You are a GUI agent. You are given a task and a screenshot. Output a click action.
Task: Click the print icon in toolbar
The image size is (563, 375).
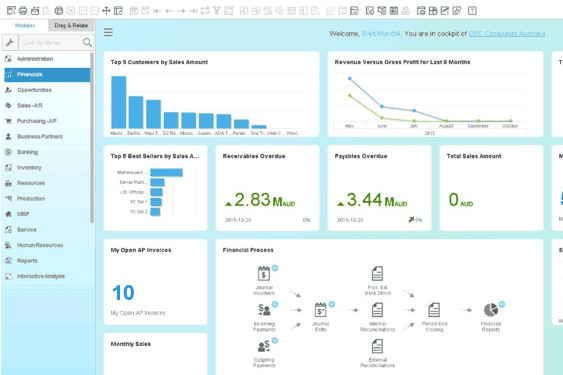(23, 11)
